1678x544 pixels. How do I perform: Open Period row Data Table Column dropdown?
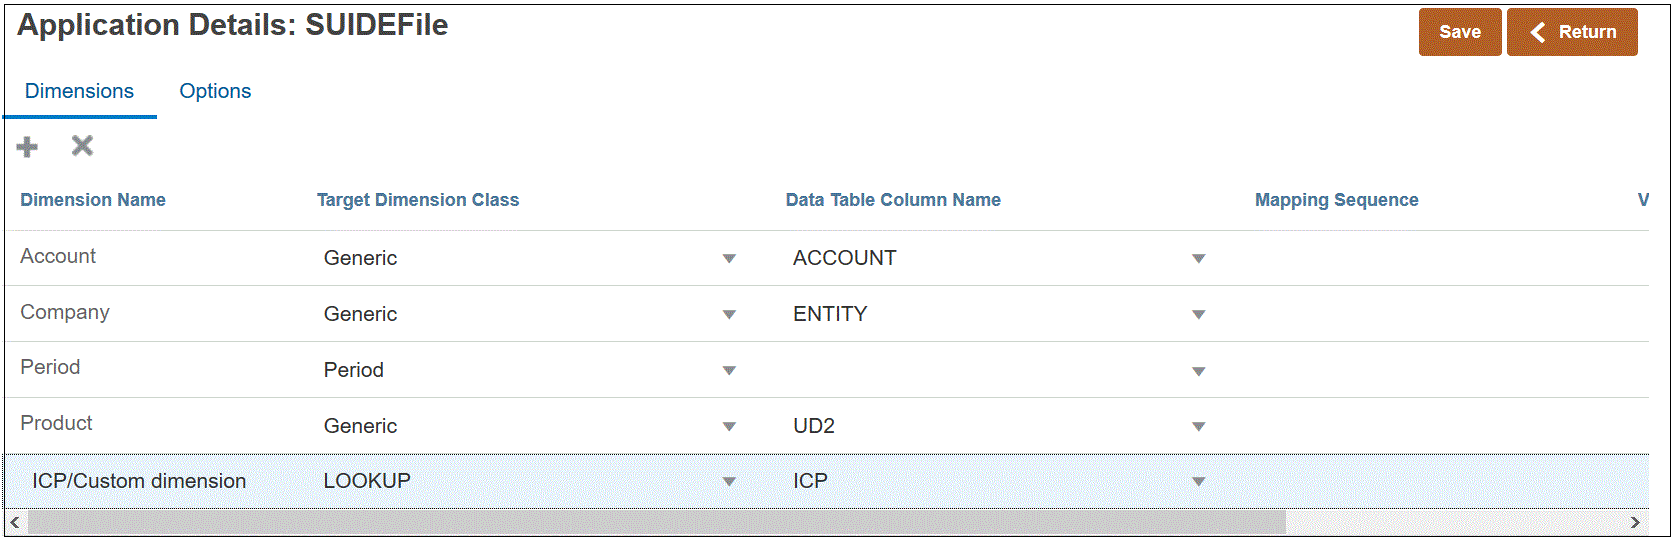click(1198, 371)
